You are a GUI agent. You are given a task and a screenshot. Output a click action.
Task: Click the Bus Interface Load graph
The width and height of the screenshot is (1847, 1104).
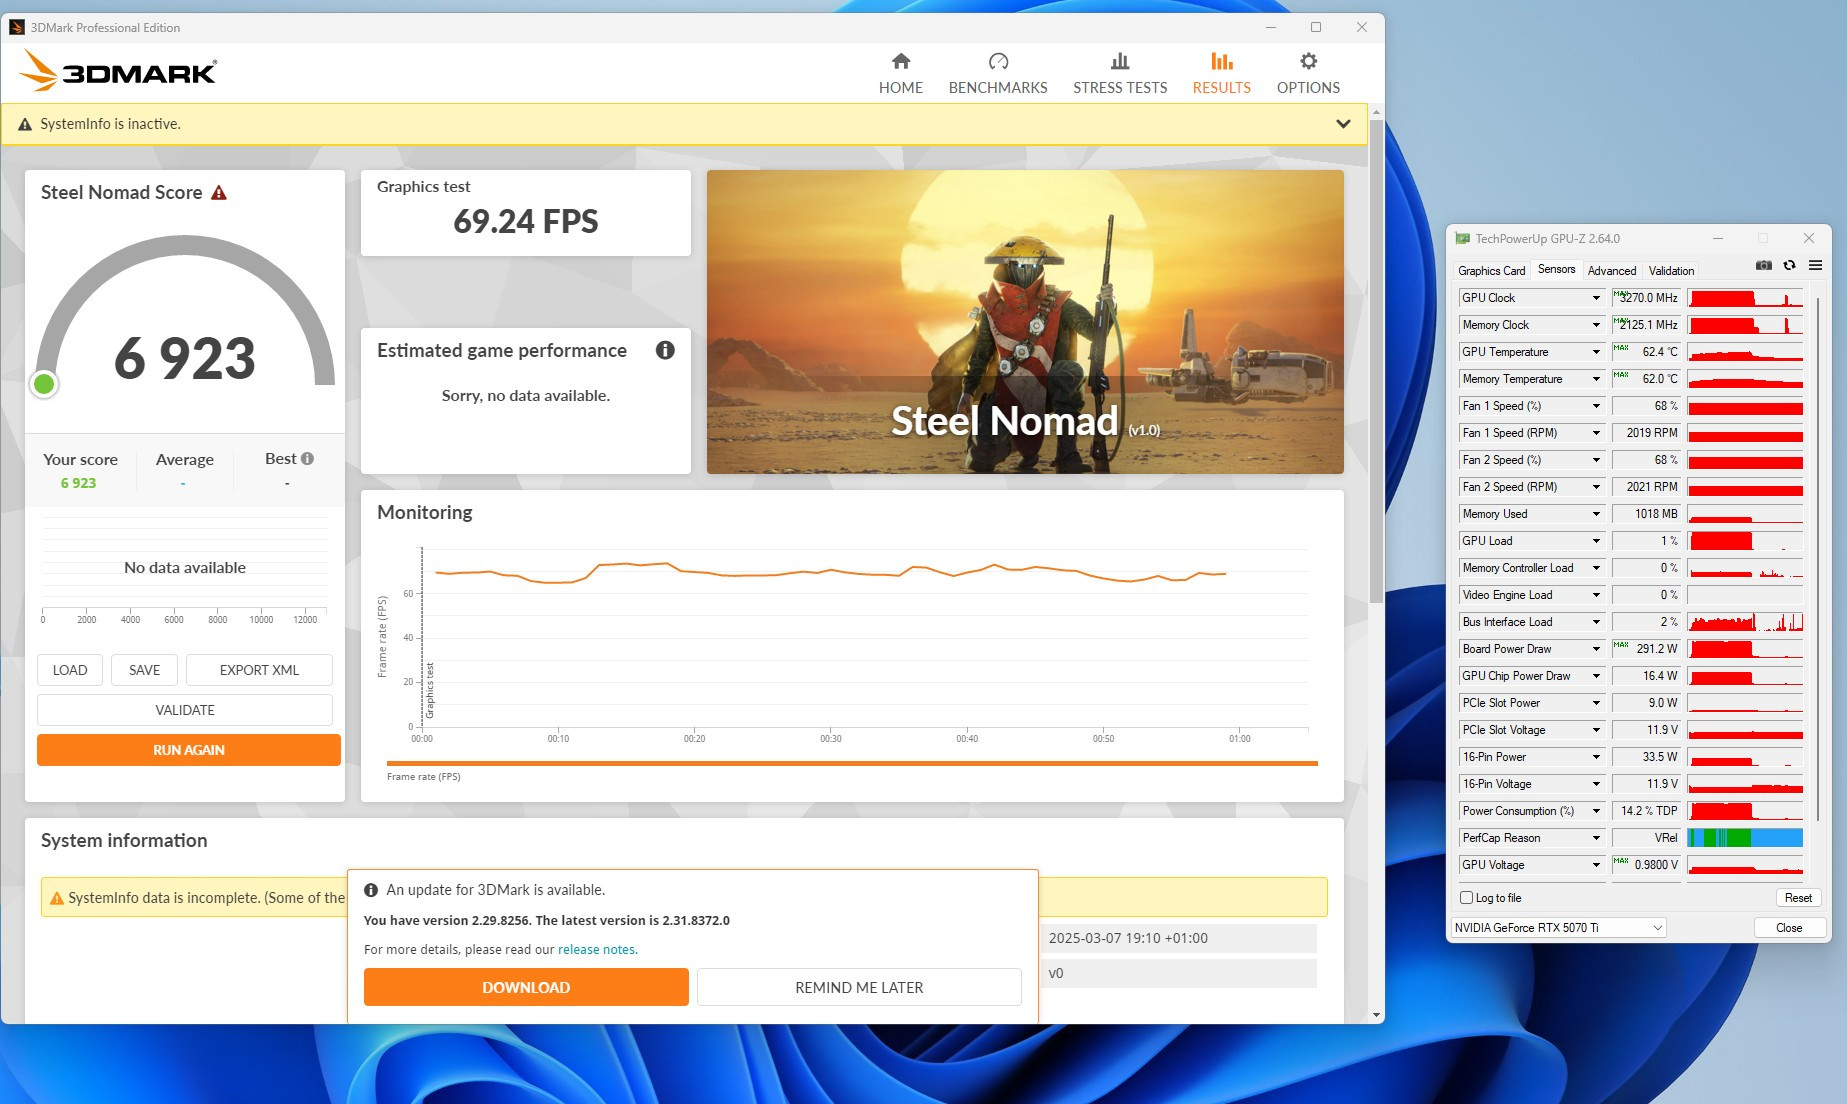(x=1745, y=622)
